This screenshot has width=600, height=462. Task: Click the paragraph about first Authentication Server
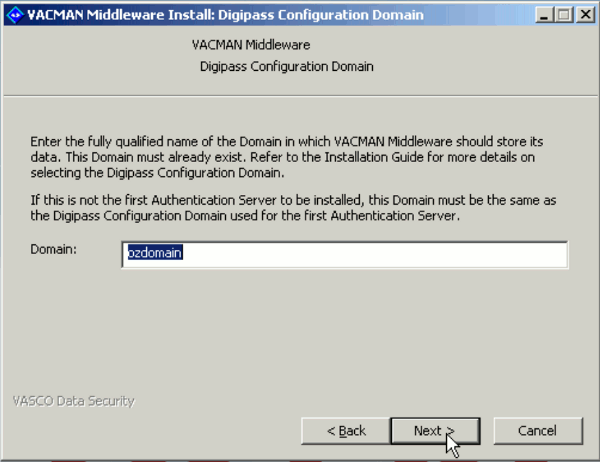coord(293,208)
